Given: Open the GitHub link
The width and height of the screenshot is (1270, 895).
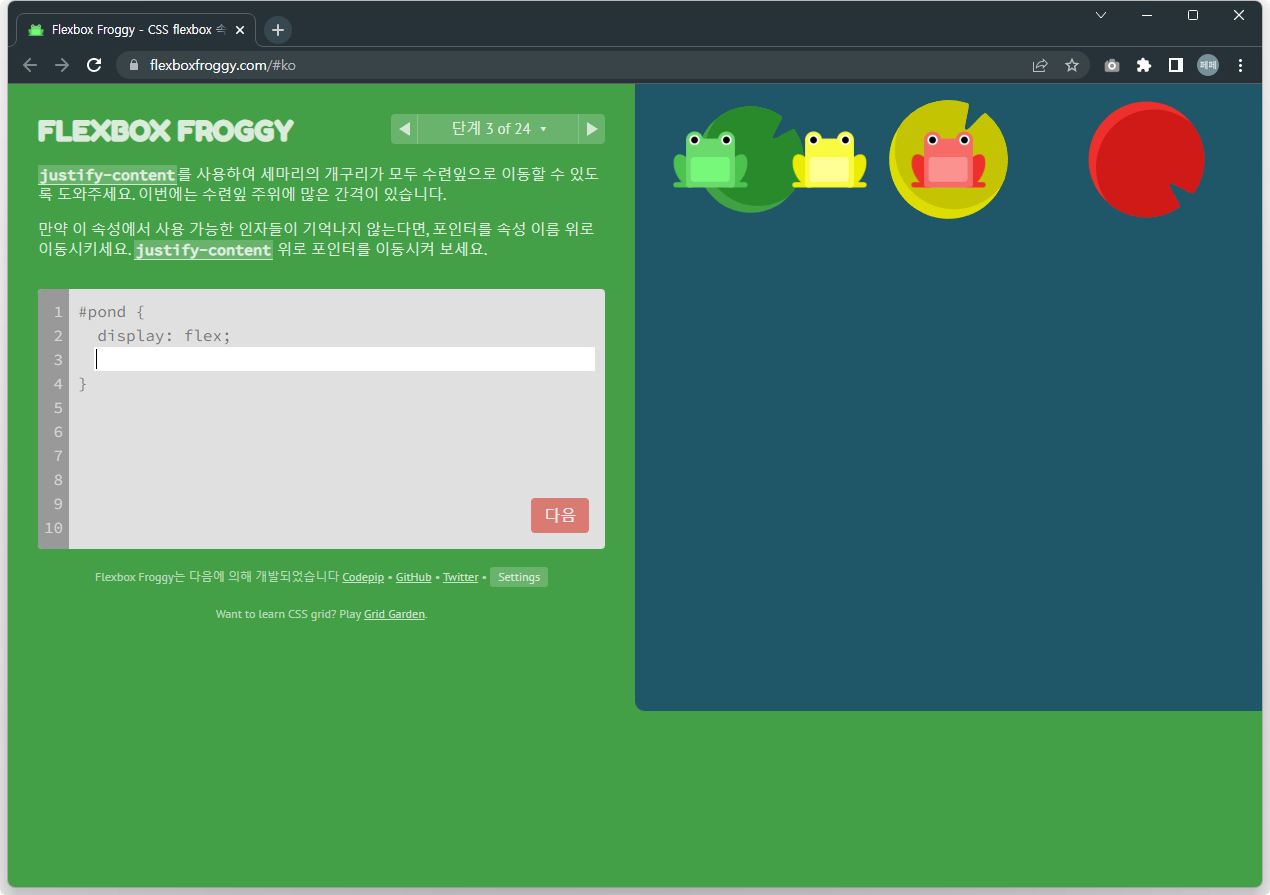Looking at the screenshot, I should click(414, 577).
